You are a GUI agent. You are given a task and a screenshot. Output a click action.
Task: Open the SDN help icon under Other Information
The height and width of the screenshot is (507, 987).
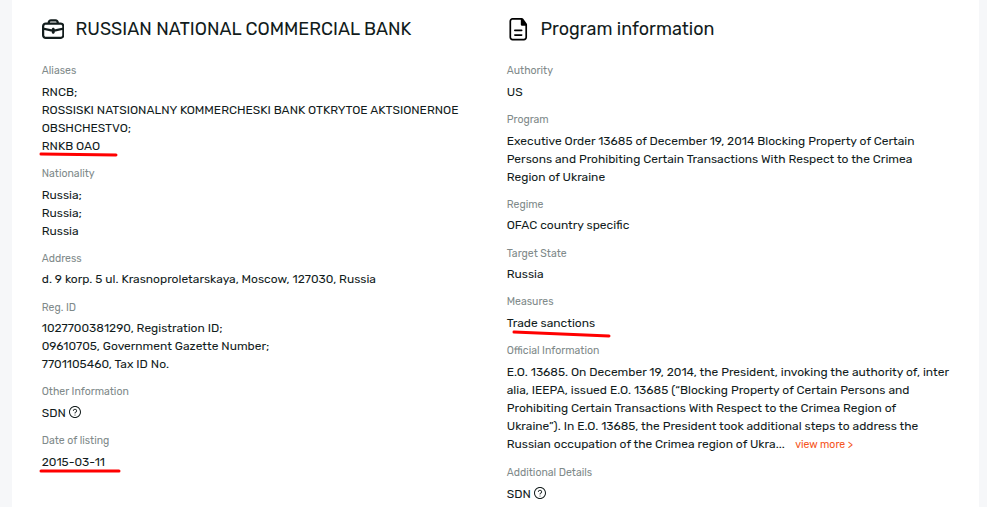pyautogui.click(x=75, y=412)
